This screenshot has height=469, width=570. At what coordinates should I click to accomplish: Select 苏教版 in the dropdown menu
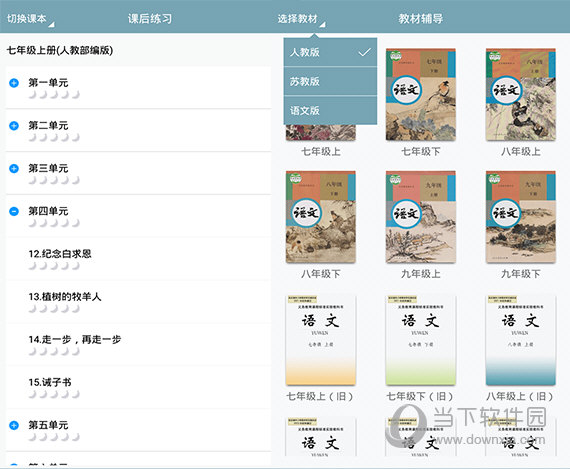[x=330, y=81]
